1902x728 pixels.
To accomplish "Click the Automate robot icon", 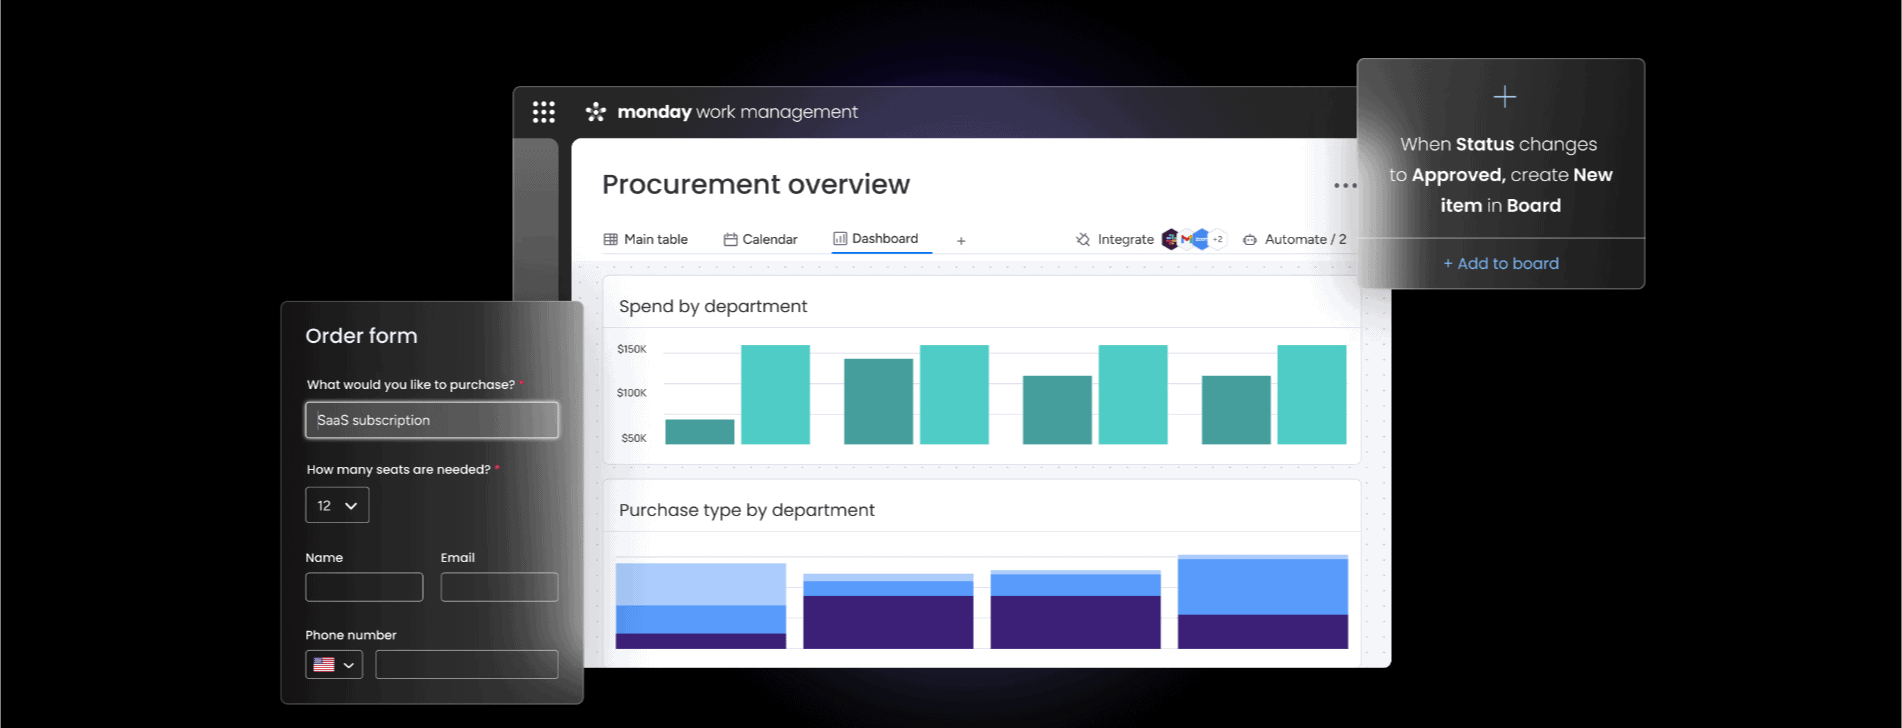I will 1250,240.
